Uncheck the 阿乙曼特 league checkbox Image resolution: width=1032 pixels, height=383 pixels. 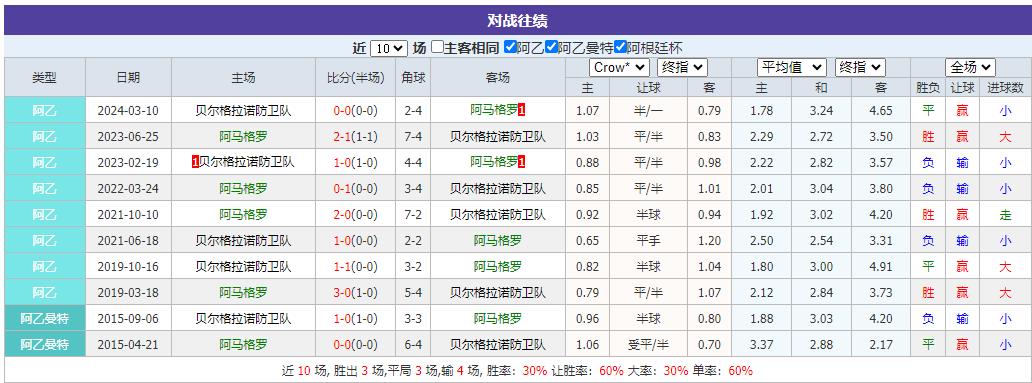552,47
